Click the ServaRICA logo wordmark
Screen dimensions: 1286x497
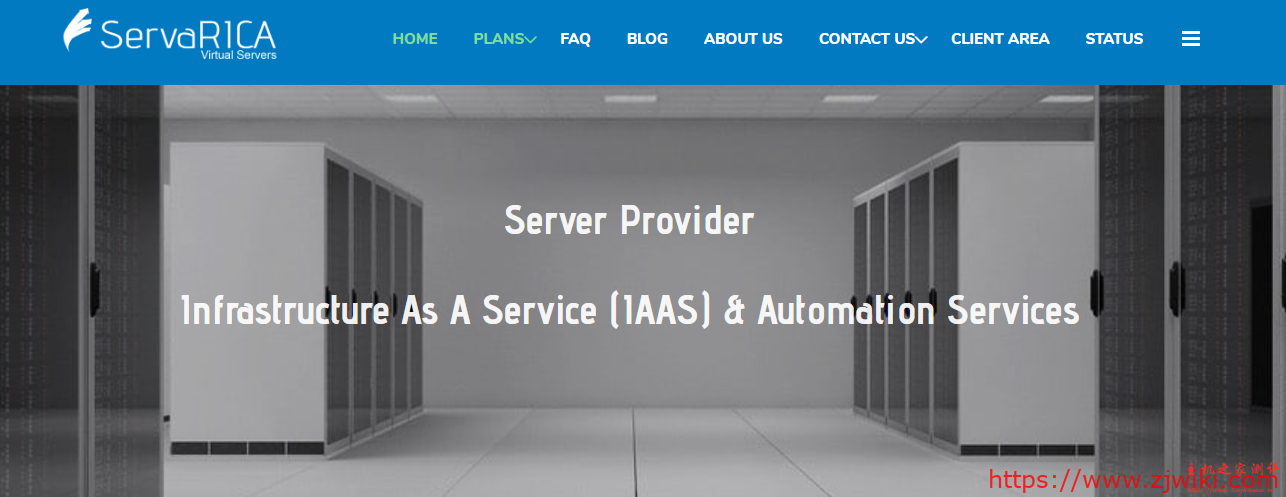pos(188,34)
